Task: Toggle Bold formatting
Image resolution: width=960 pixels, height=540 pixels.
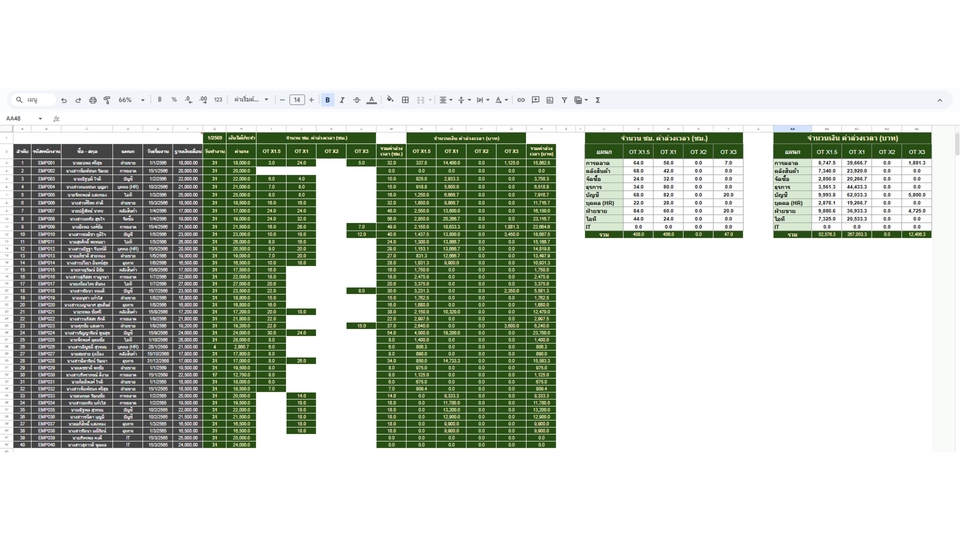Action: coord(327,100)
